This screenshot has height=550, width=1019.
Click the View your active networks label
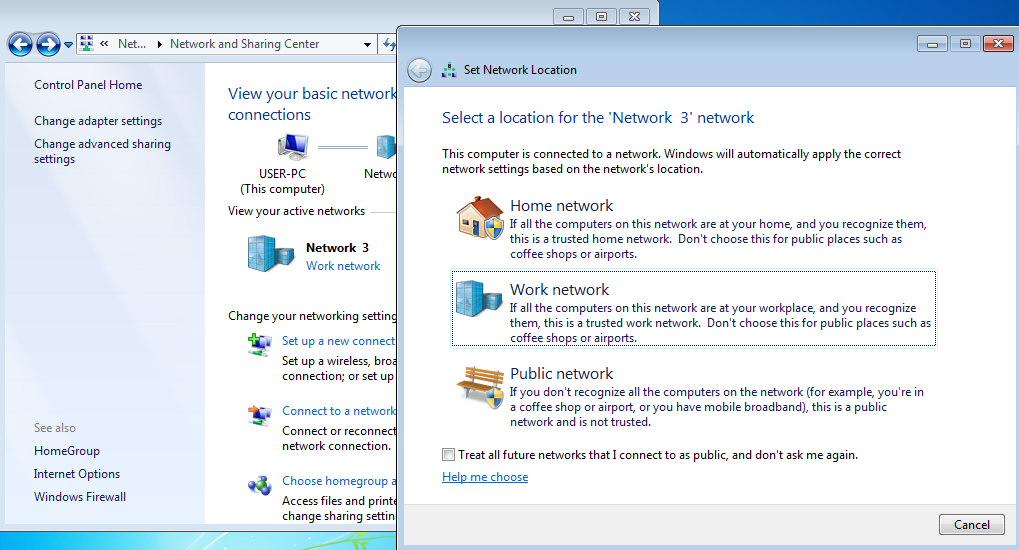click(296, 211)
